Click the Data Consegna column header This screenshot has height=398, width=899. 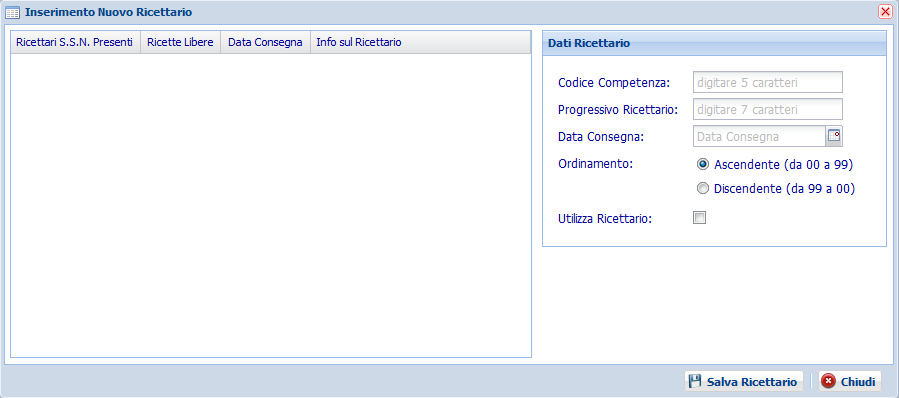pos(265,42)
